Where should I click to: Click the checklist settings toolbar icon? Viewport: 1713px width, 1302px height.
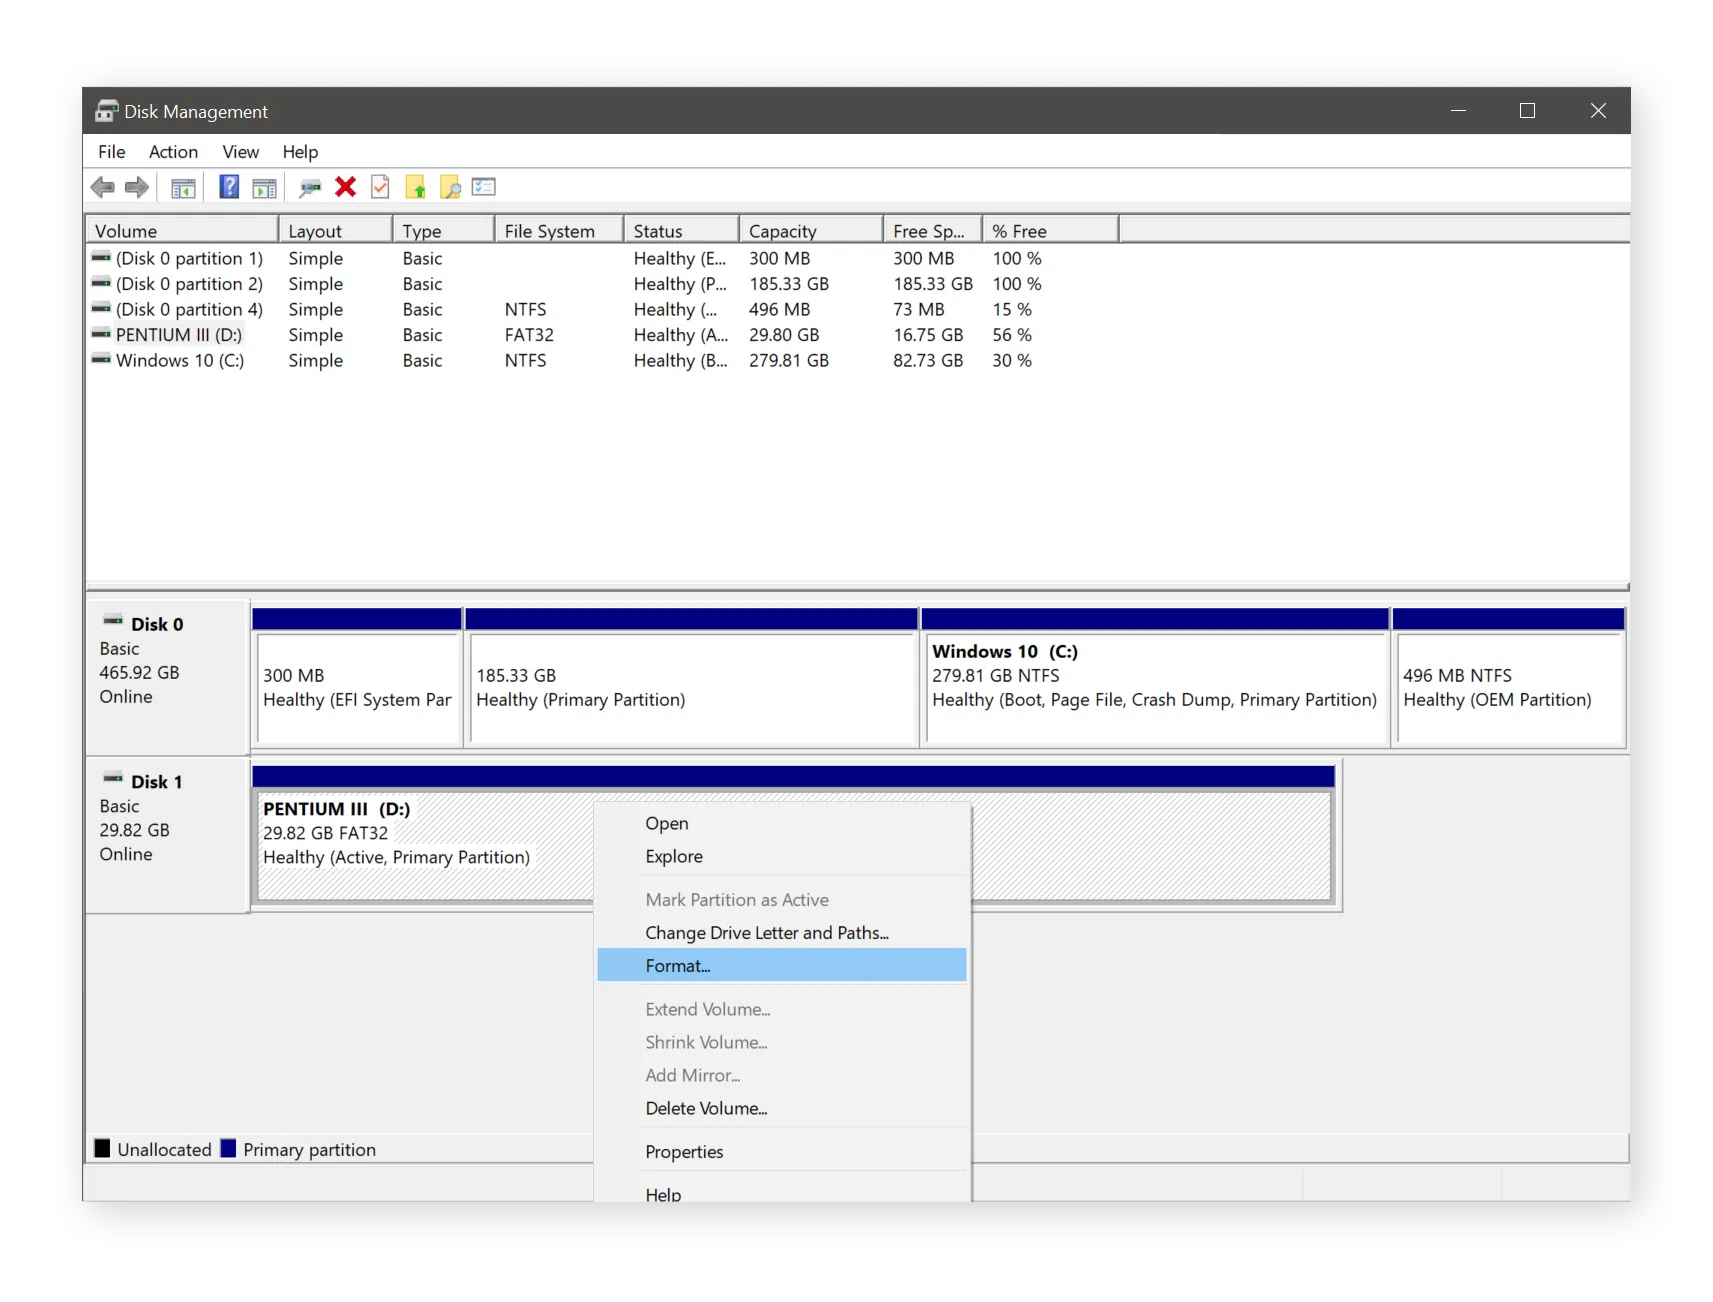[484, 187]
